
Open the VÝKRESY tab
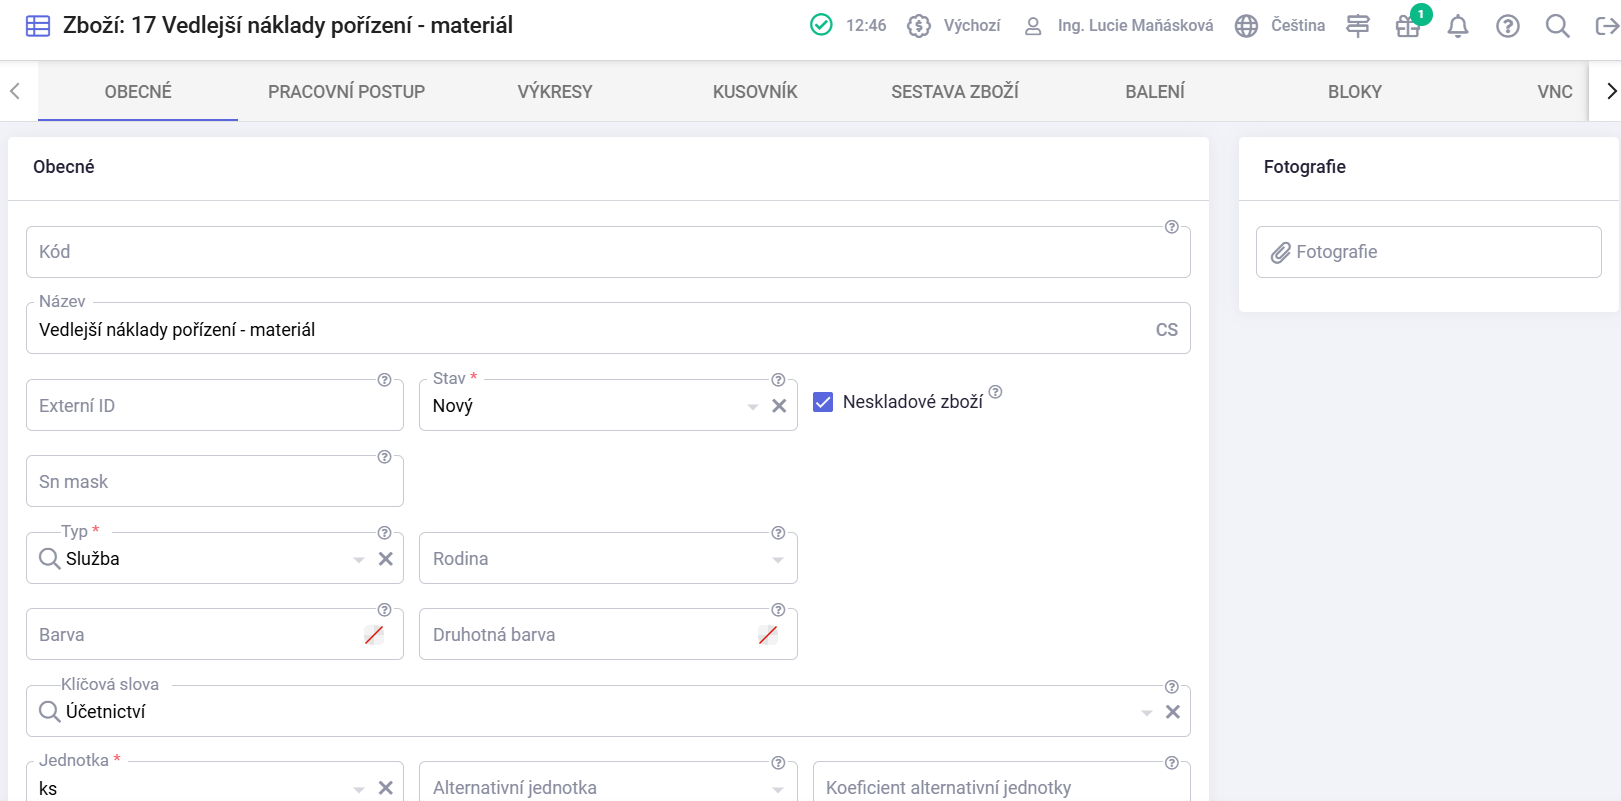coord(555,92)
